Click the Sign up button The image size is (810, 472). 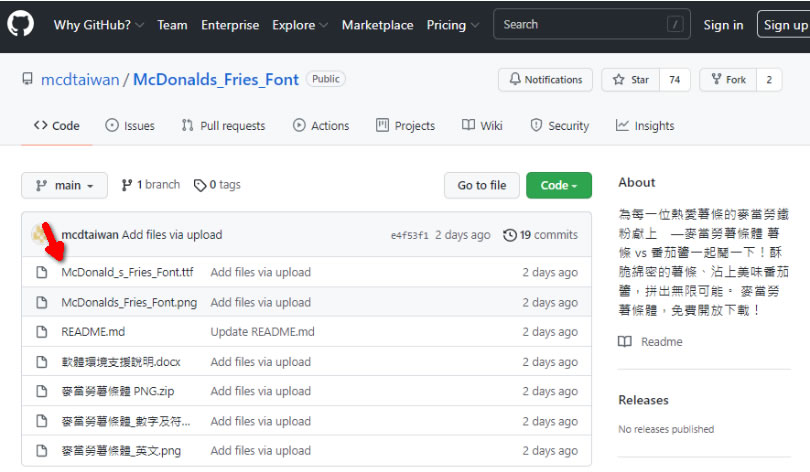coord(785,24)
